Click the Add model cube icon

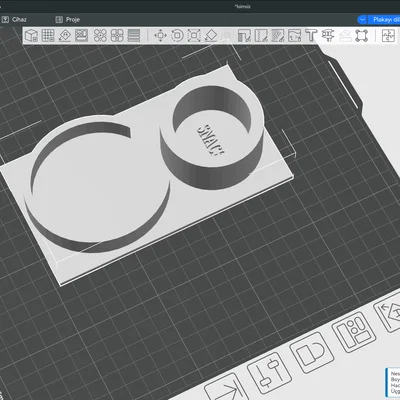pos(32,35)
